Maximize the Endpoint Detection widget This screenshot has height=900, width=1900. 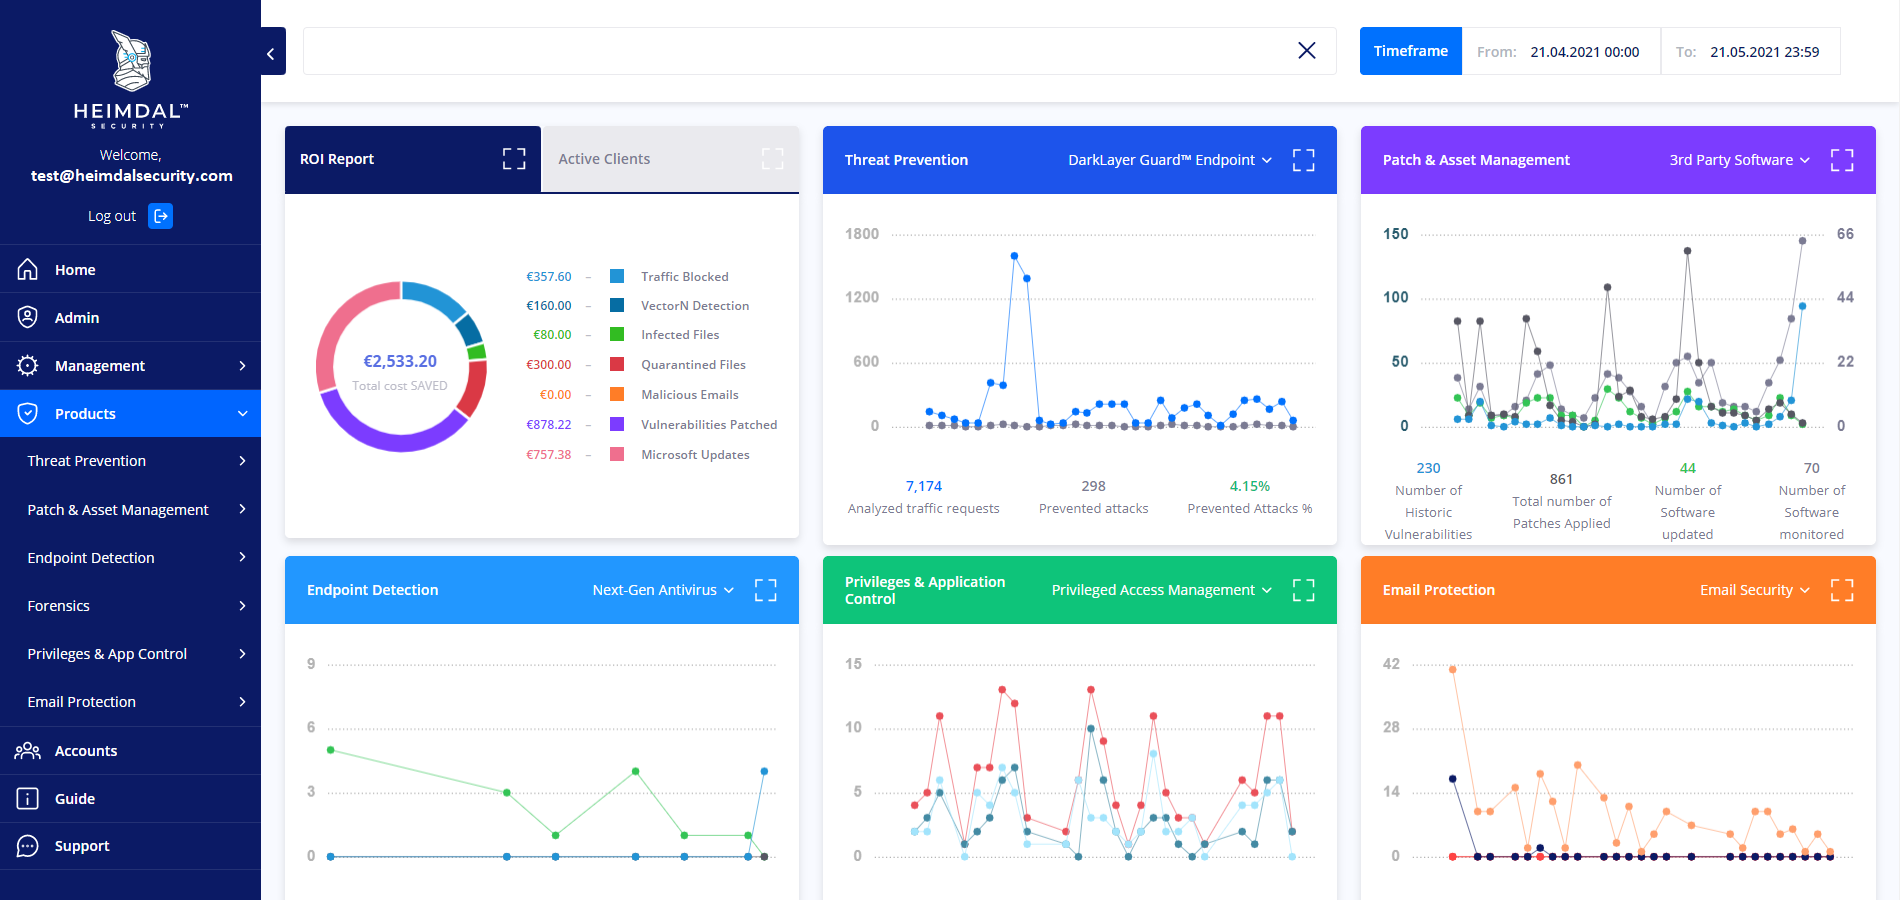pos(766,590)
